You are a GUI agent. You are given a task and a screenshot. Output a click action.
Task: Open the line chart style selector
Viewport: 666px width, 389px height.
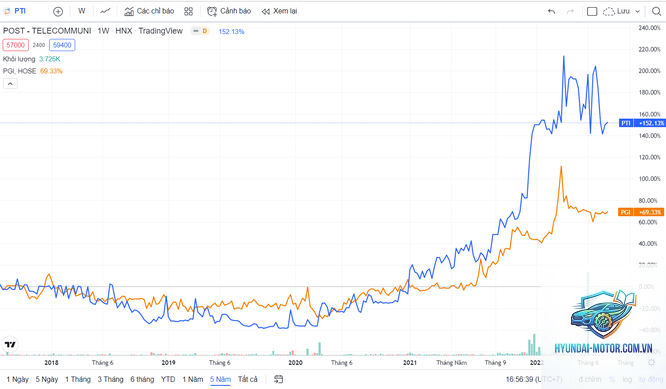(105, 11)
